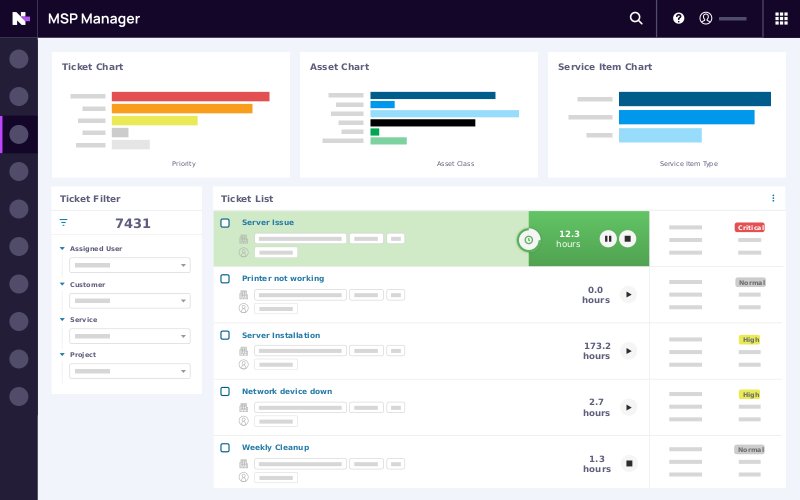The width and height of the screenshot is (800, 500).
Task: Click building icon in Weekly Cleanup row
Action: [243, 463]
